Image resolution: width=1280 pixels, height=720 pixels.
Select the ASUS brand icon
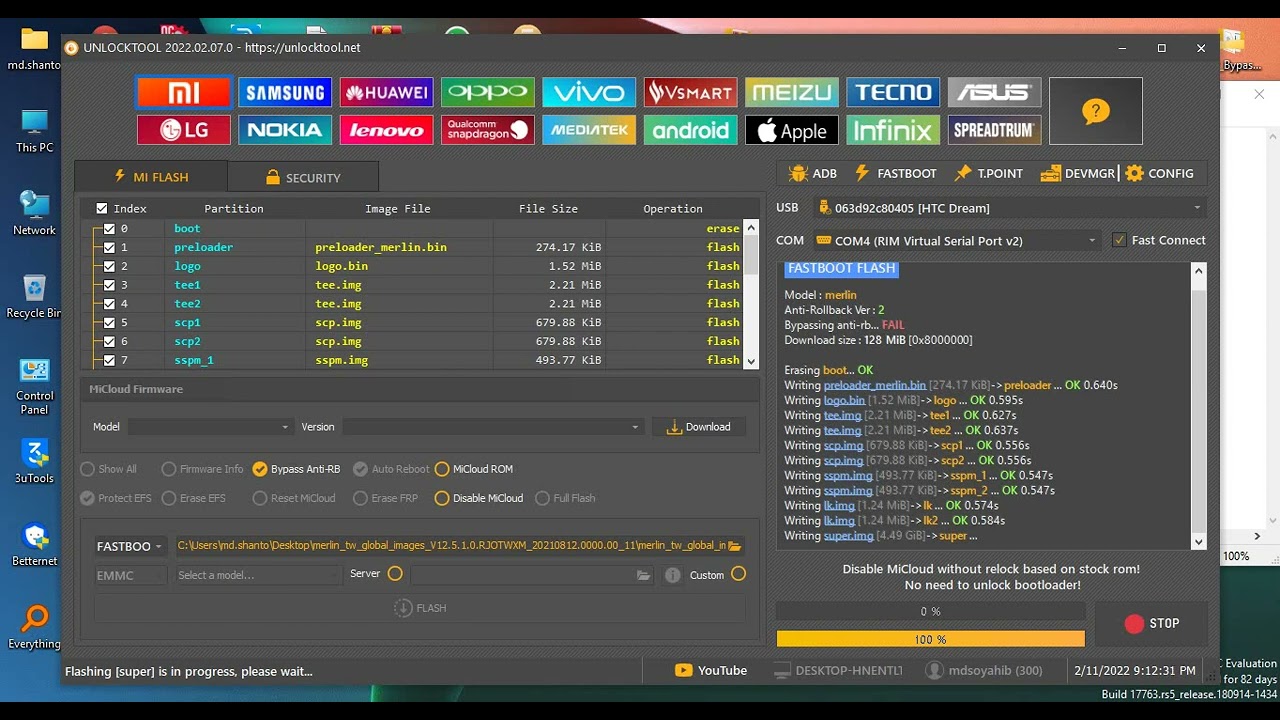coord(994,93)
